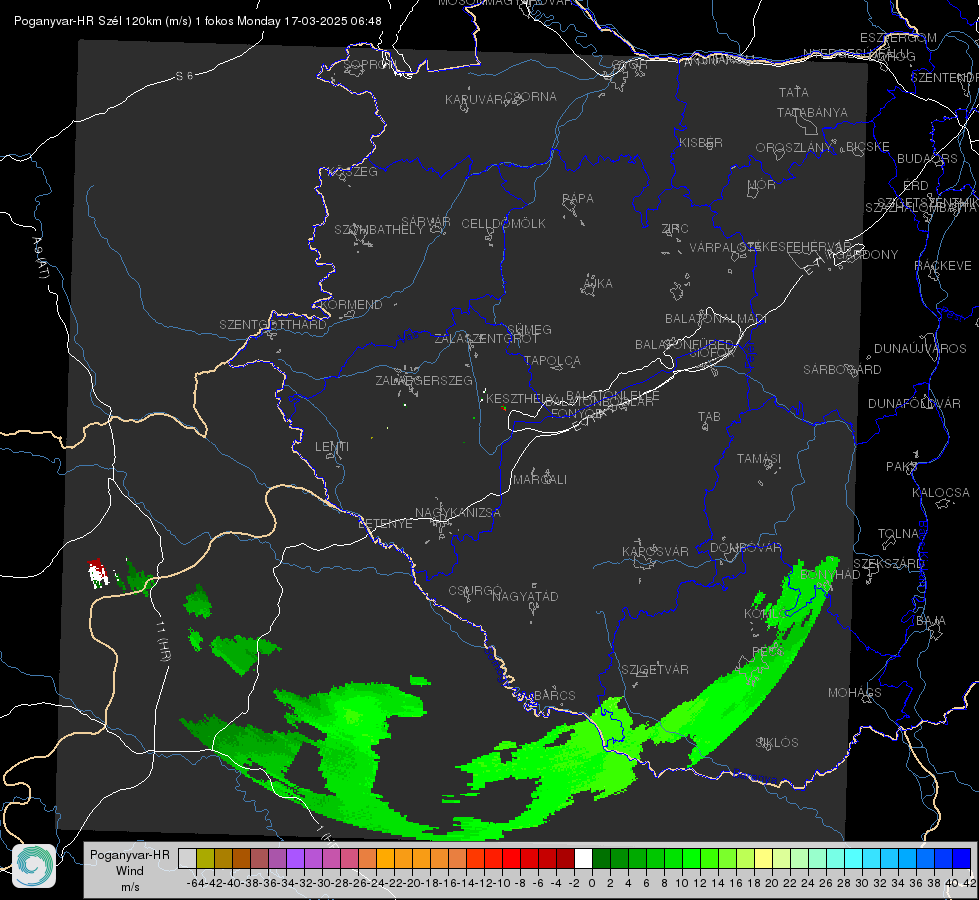This screenshot has height=900, width=979.
Task: Click the 'S 6' road label
Action: point(184,76)
